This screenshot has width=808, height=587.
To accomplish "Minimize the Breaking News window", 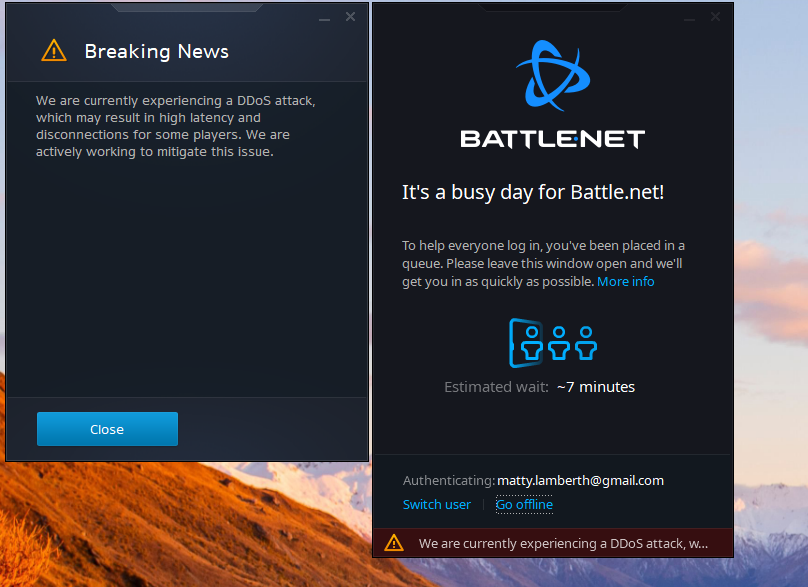I will click(324, 18).
